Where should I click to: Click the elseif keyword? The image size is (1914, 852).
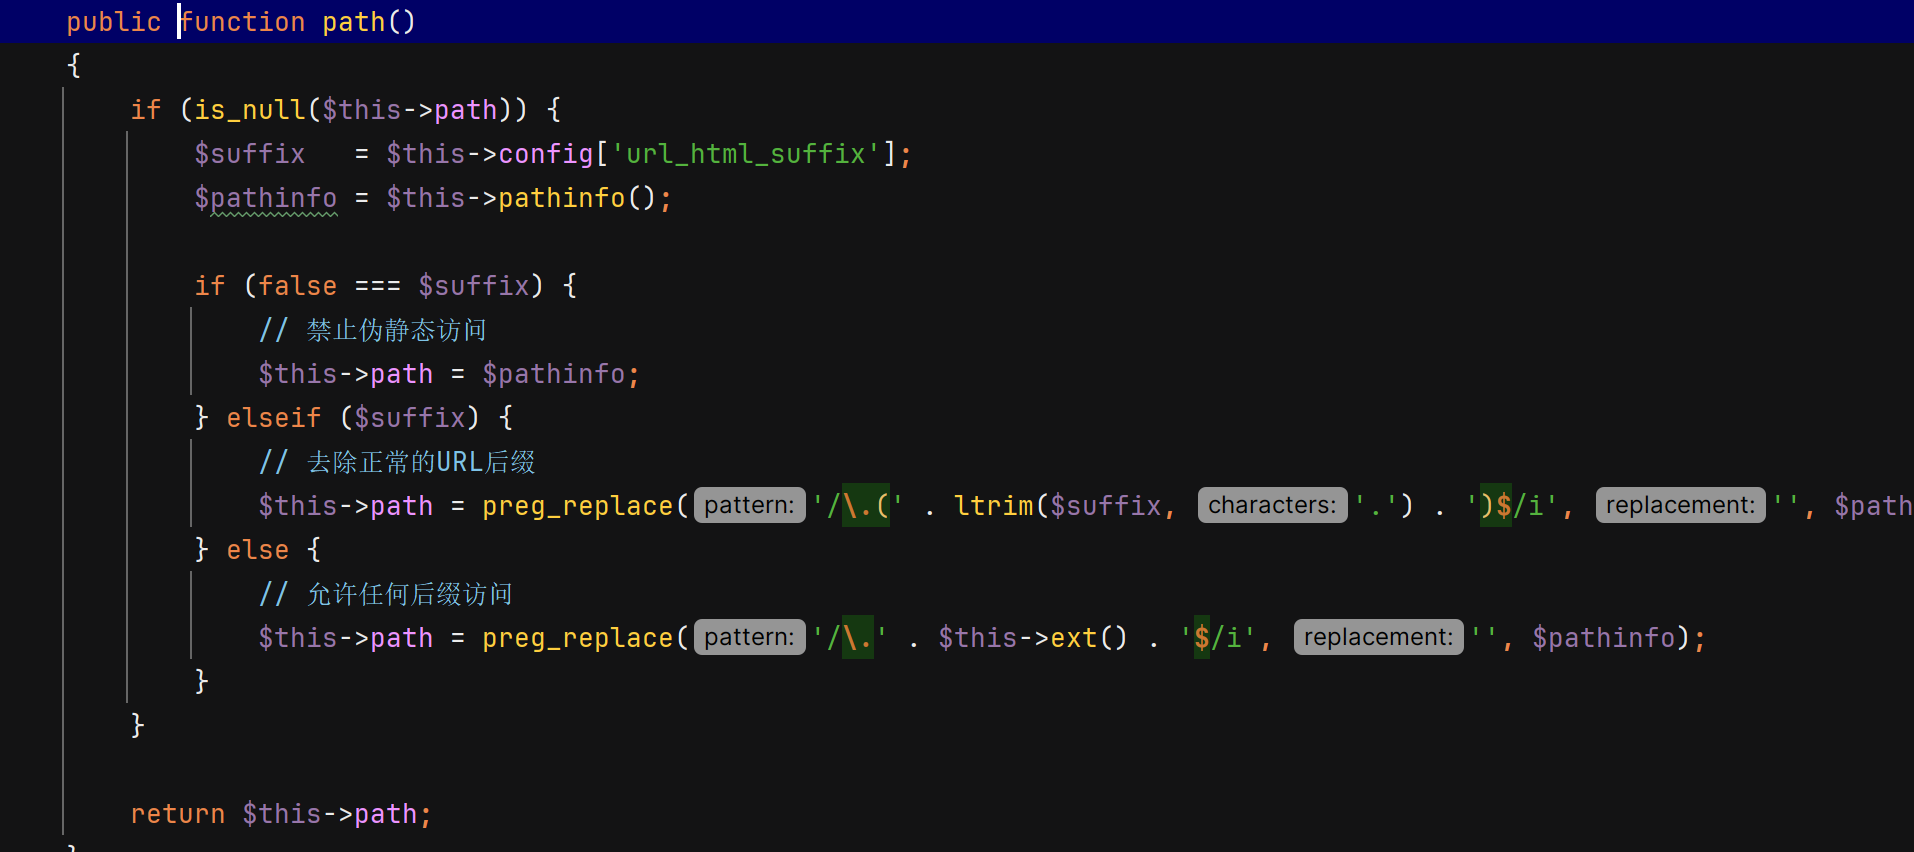pos(273,418)
